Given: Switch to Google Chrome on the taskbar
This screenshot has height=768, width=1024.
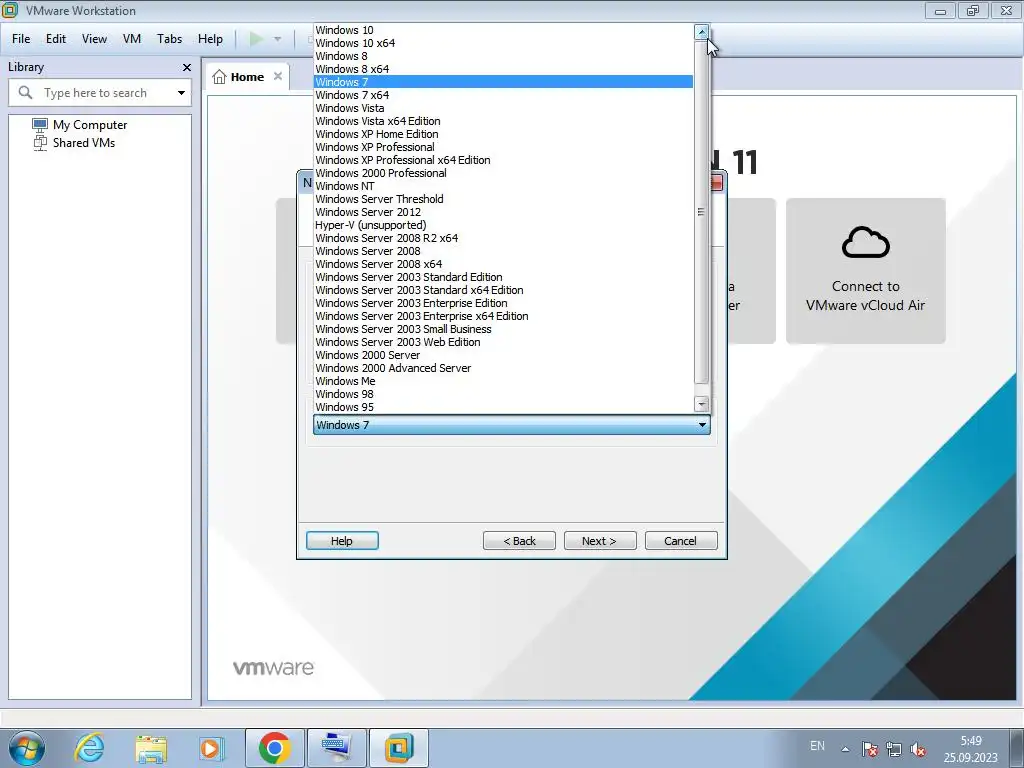Looking at the screenshot, I should click(x=274, y=748).
